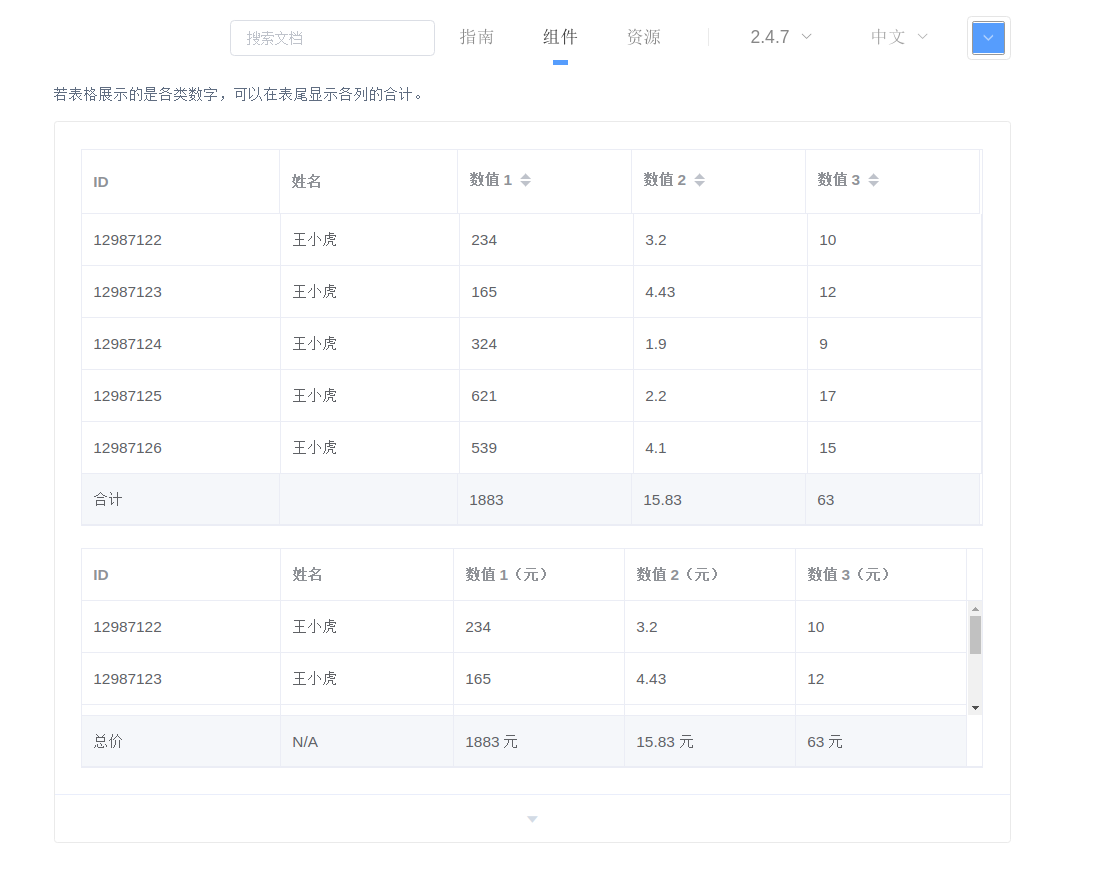The height and width of the screenshot is (891, 1117).
Task: Click the first table's 姓名 header
Action: [x=369, y=182]
